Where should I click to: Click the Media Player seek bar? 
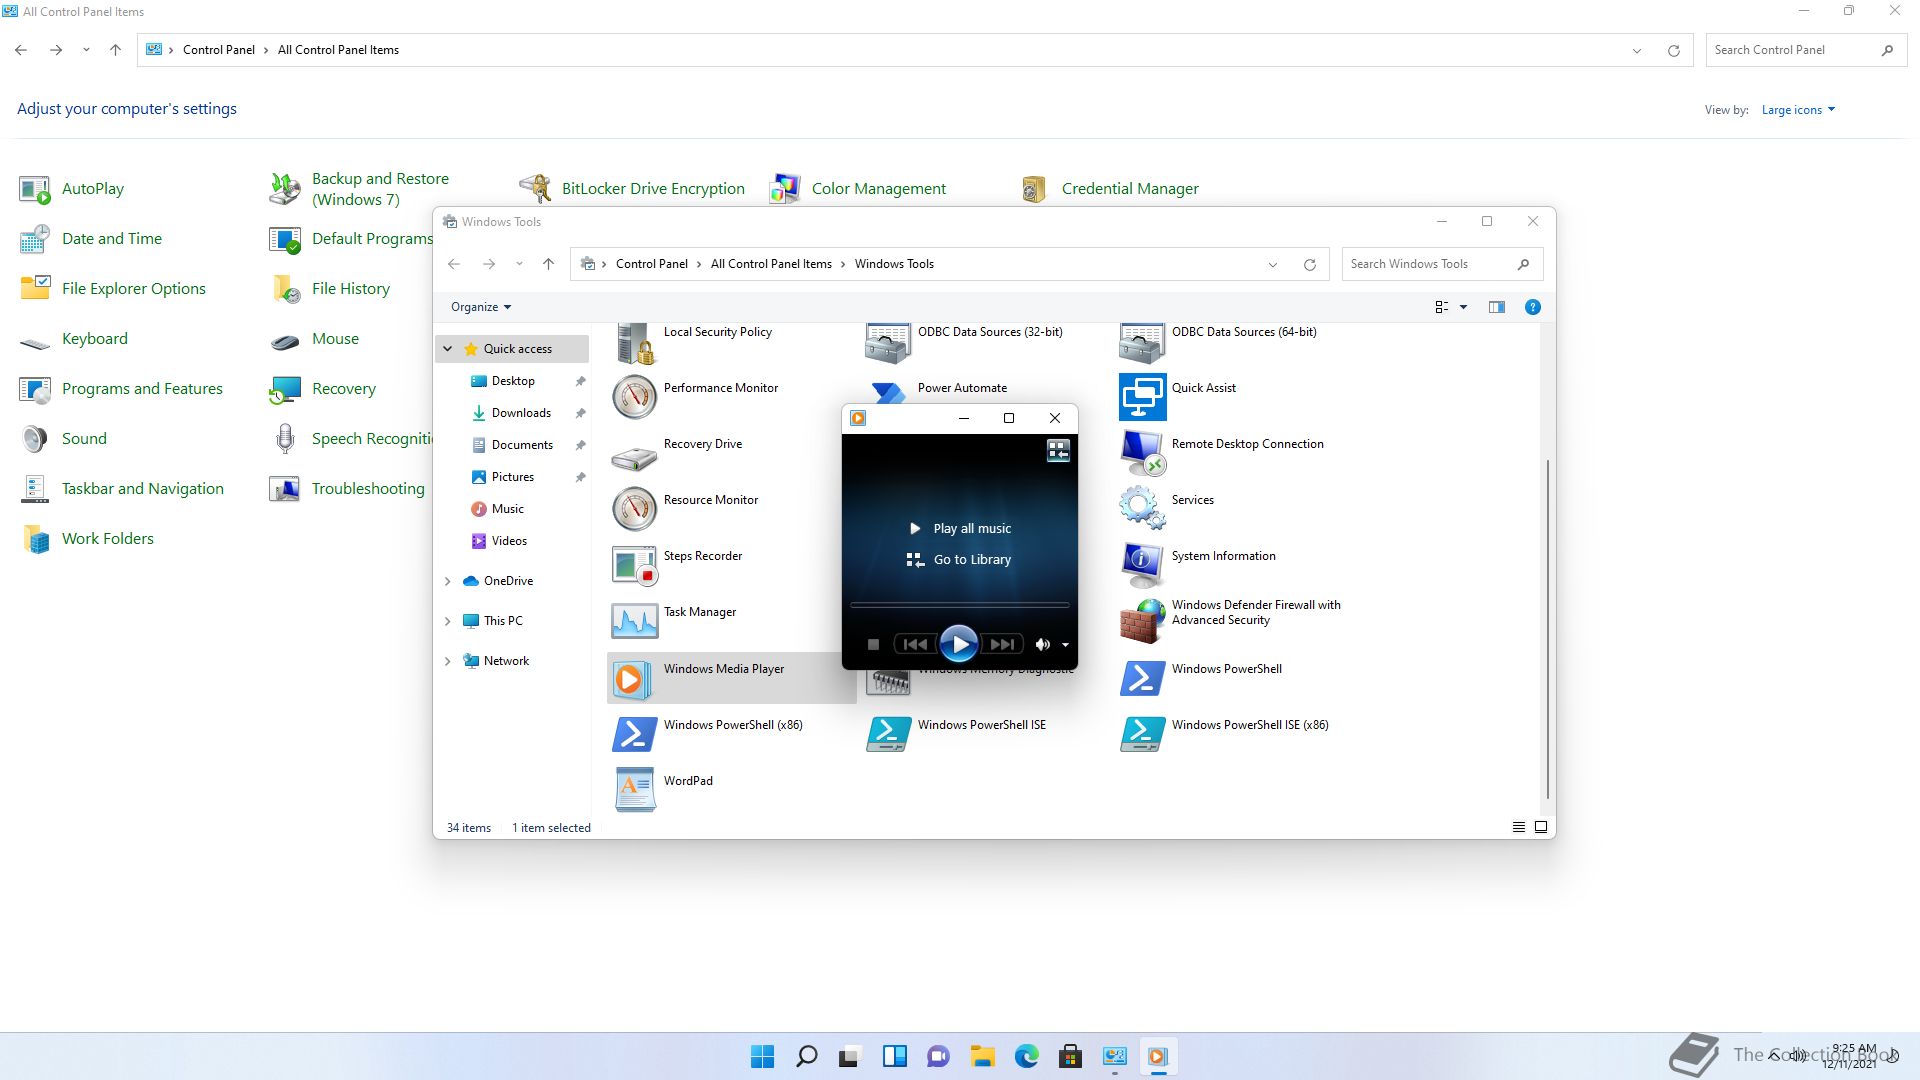[959, 605]
